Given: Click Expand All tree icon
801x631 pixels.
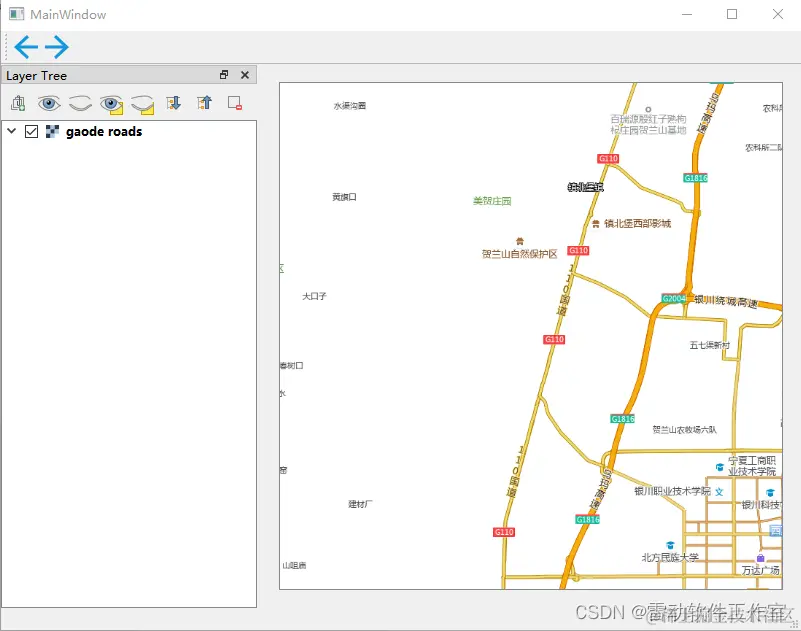Looking at the screenshot, I should (x=174, y=103).
